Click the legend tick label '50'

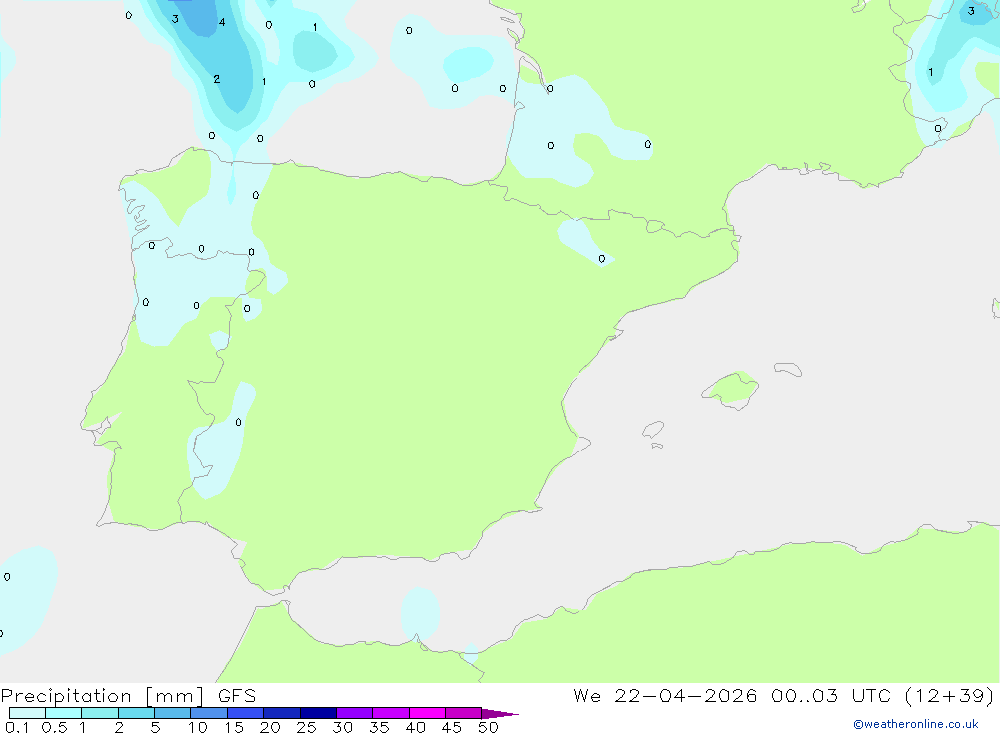click(x=489, y=727)
